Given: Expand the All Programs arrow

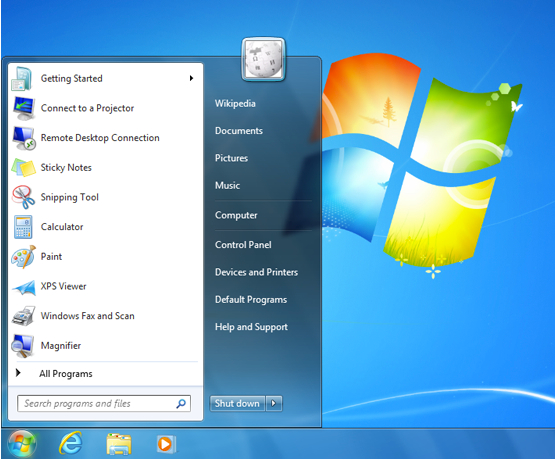Looking at the screenshot, I should (x=18, y=373).
